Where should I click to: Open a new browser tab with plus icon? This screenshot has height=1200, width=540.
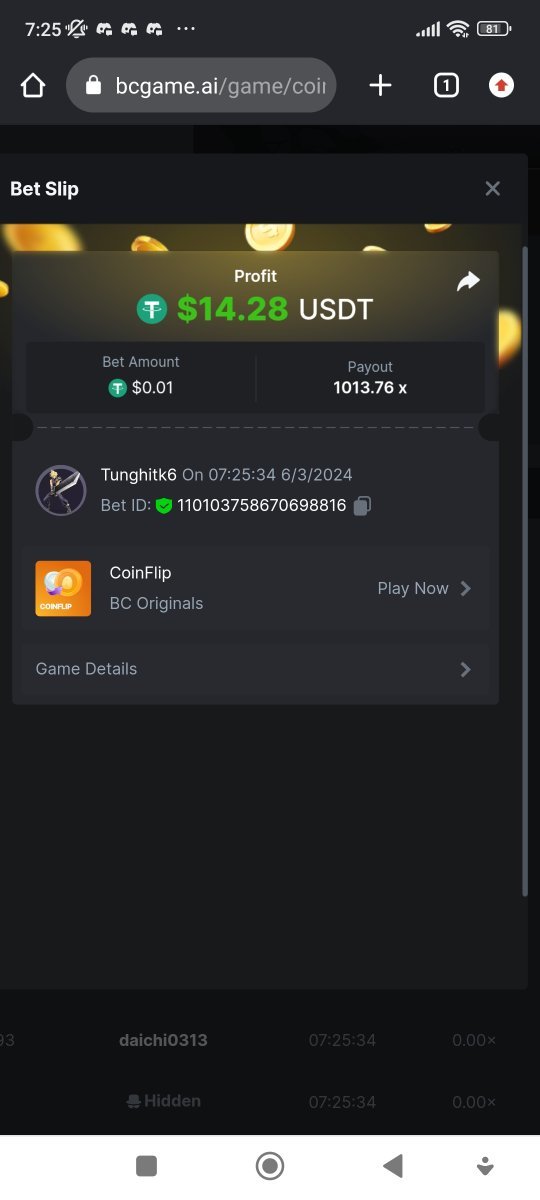point(380,86)
